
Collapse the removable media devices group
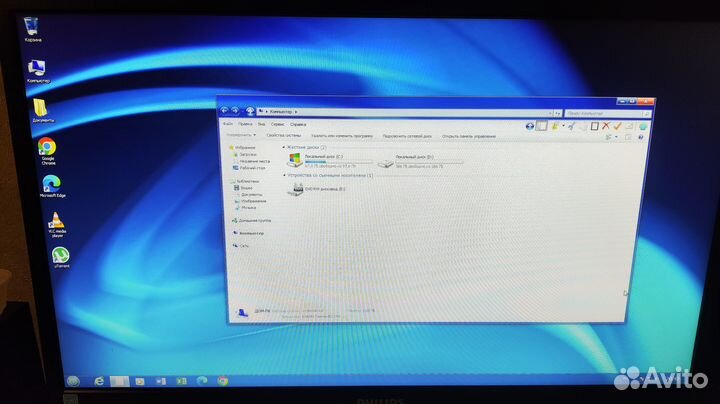pos(285,175)
